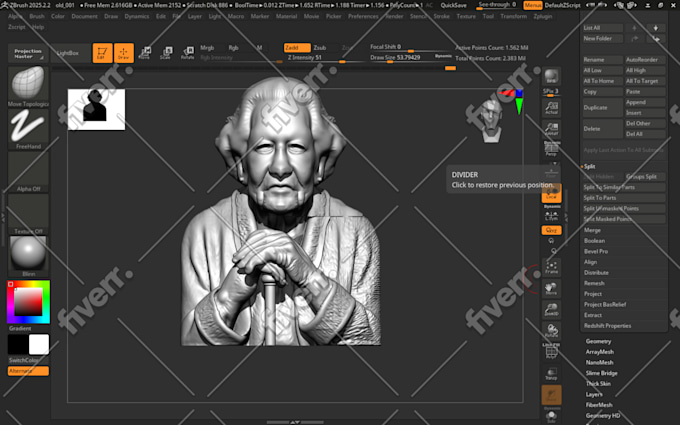This screenshot has height=425, width=680.
Task: Enable Zsub sculpt mode
Action: coord(320,48)
